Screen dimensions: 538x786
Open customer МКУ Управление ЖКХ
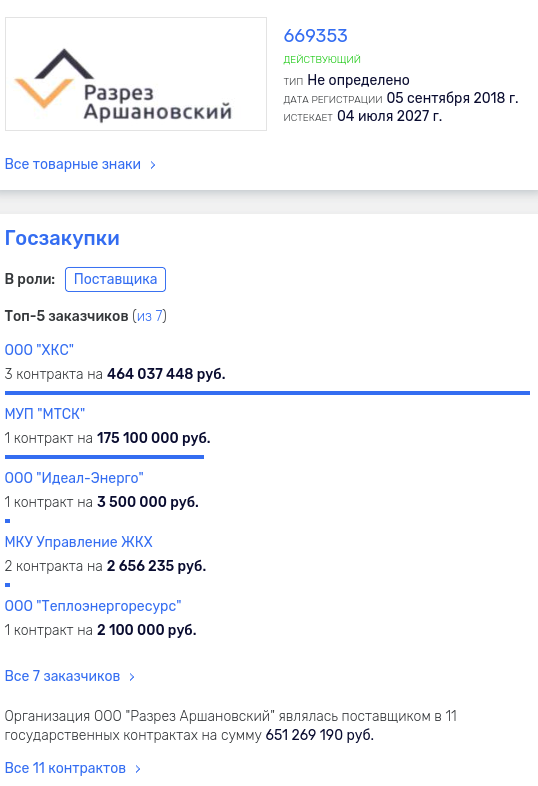(78, 542)
